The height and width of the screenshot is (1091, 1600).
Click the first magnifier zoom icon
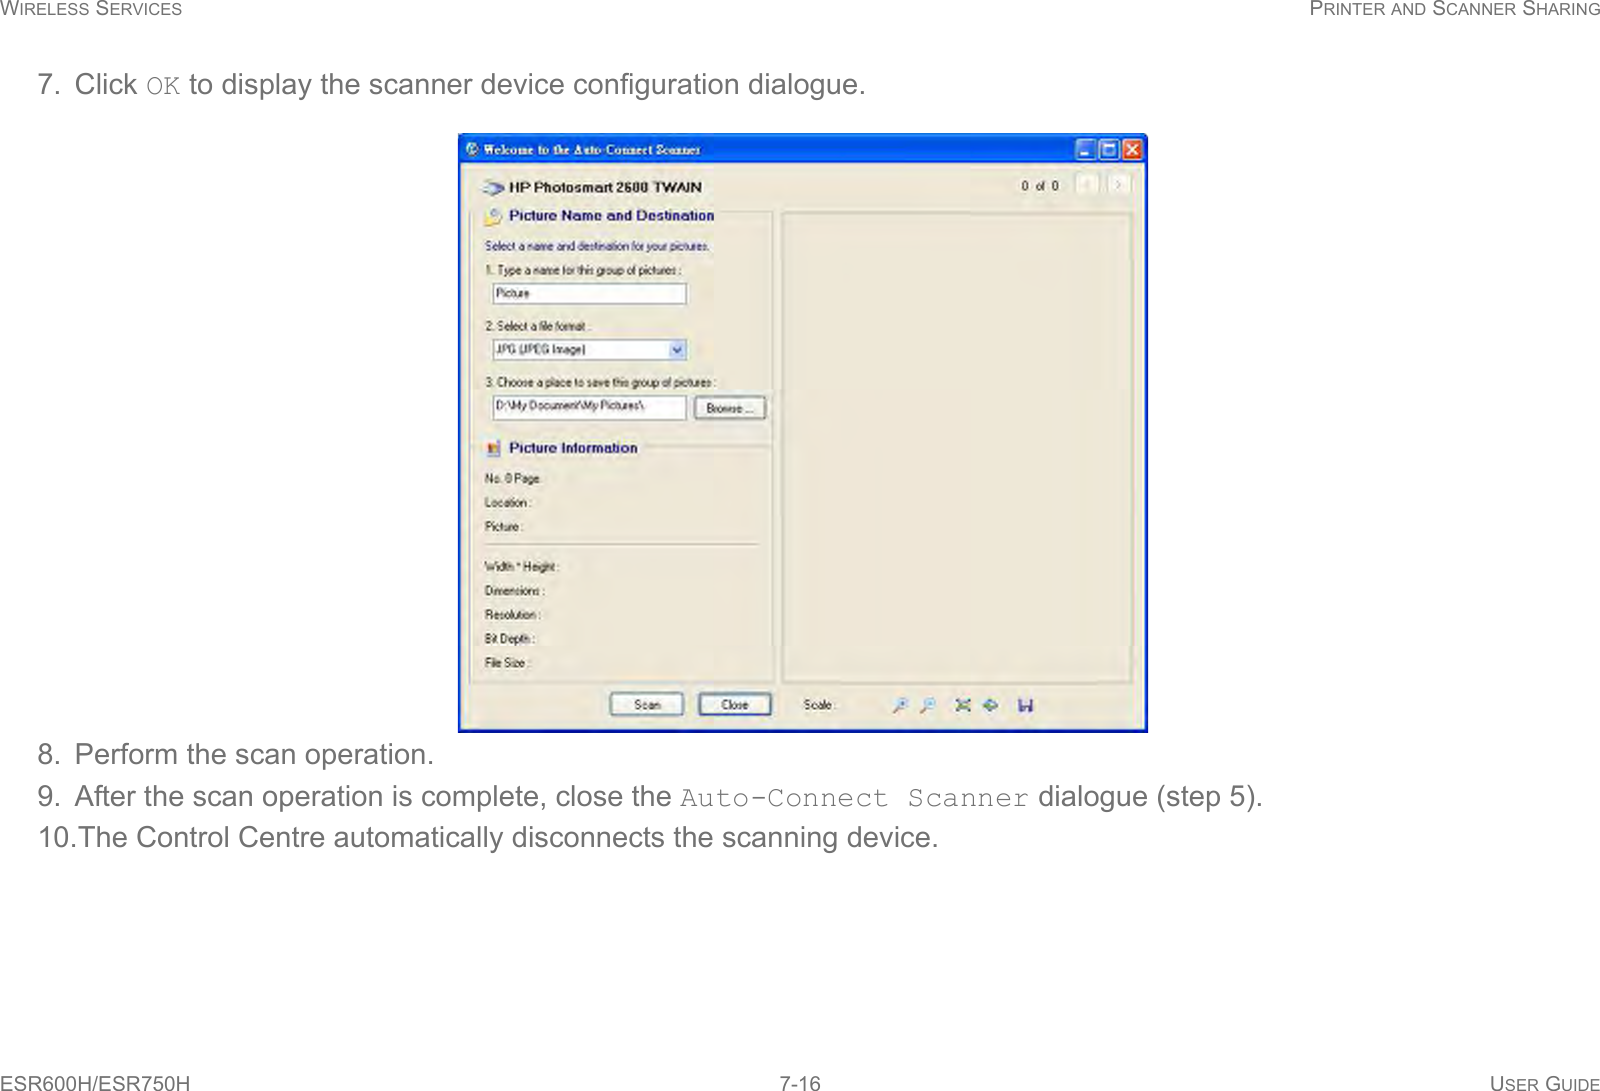[901, 705]
